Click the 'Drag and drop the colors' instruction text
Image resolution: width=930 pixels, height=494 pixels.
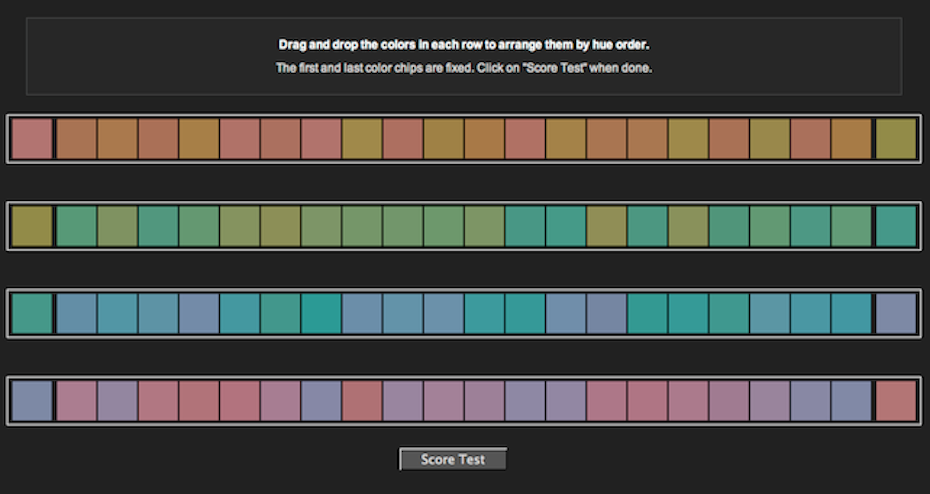464,45
